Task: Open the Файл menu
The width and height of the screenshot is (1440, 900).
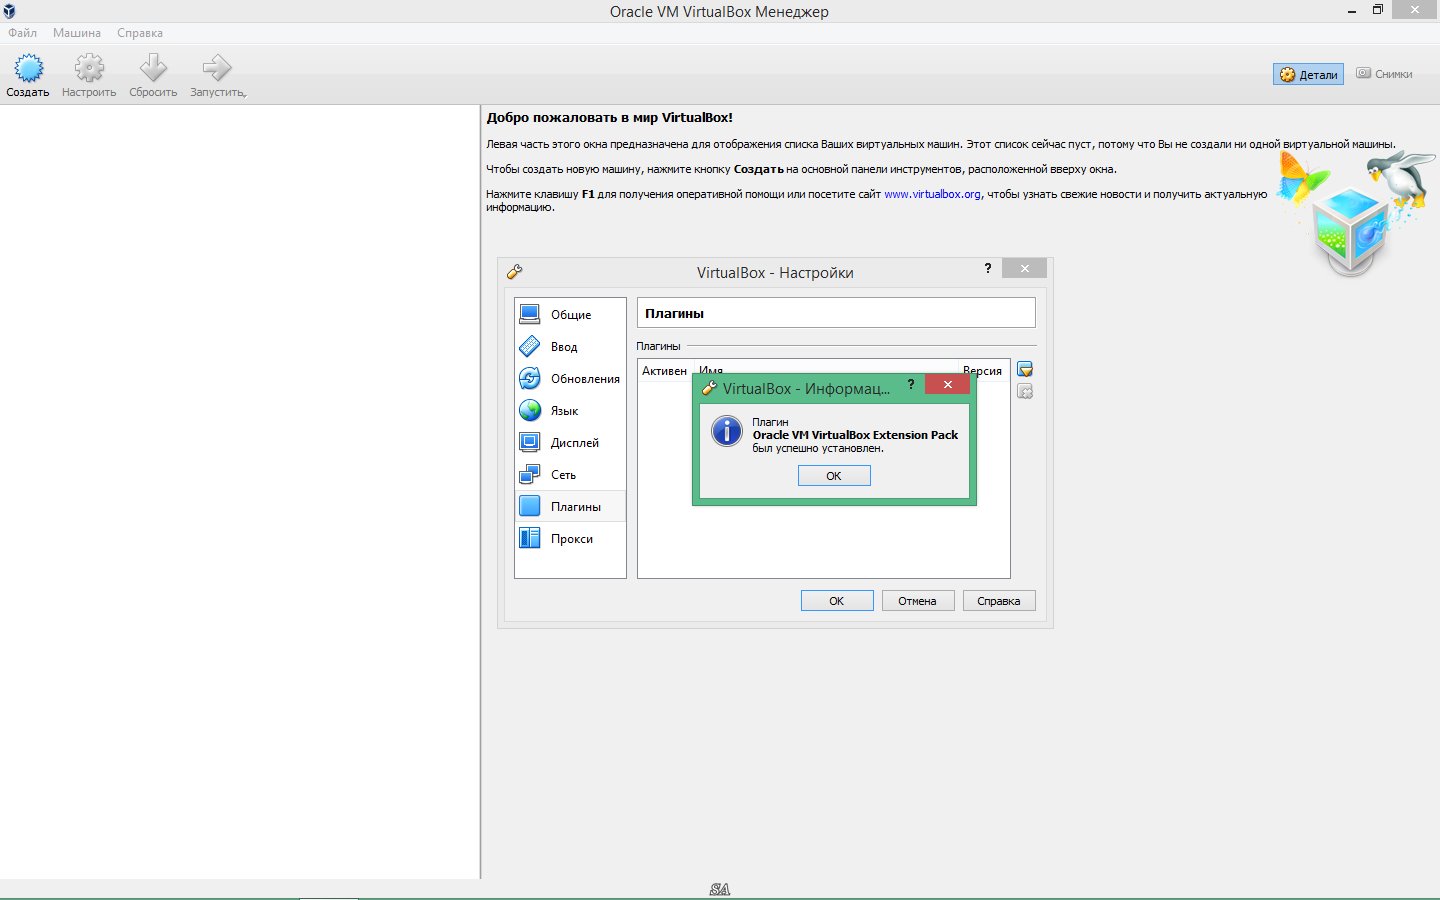Action: click(22, 33)
